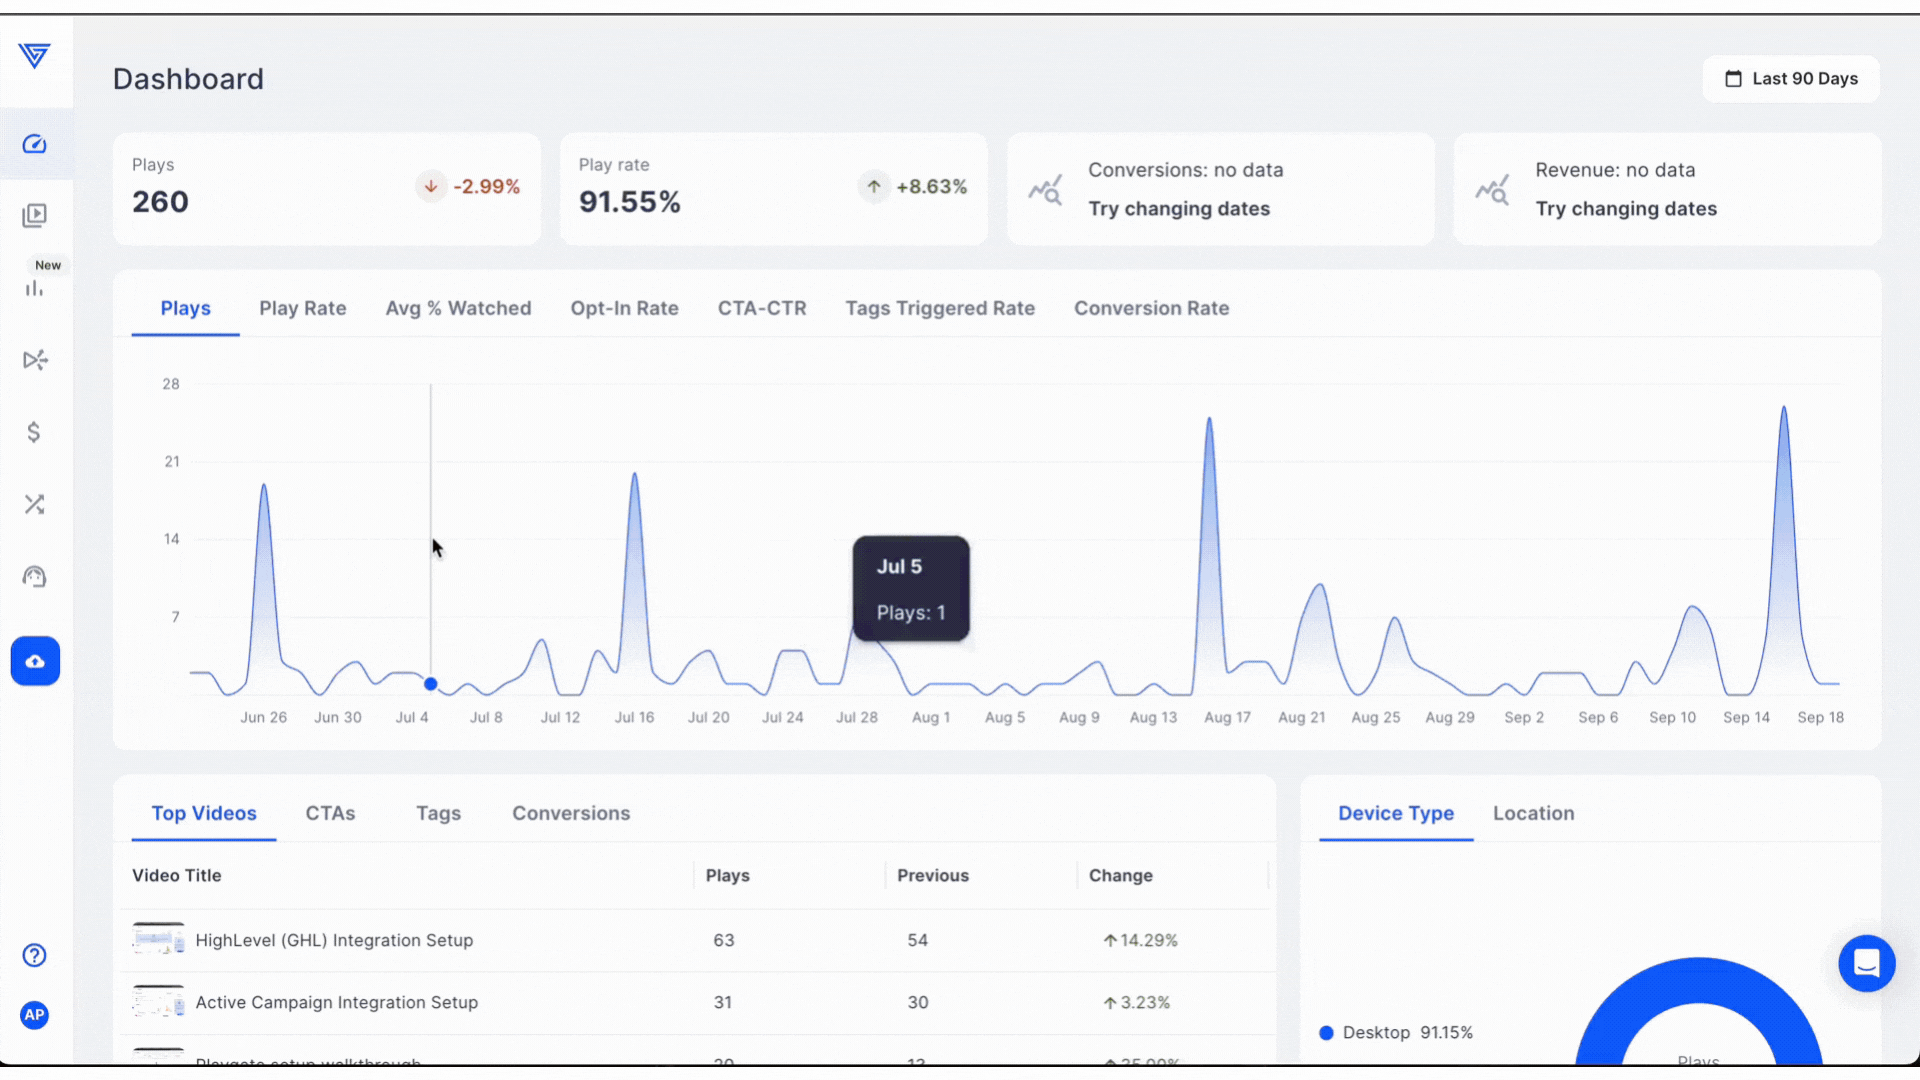
Task: Open the help question mark icon
Action: click(x=34, y=955)
